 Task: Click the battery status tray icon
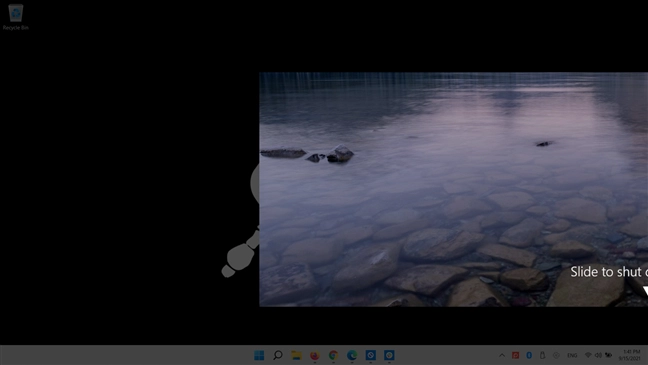coord(608,355)
